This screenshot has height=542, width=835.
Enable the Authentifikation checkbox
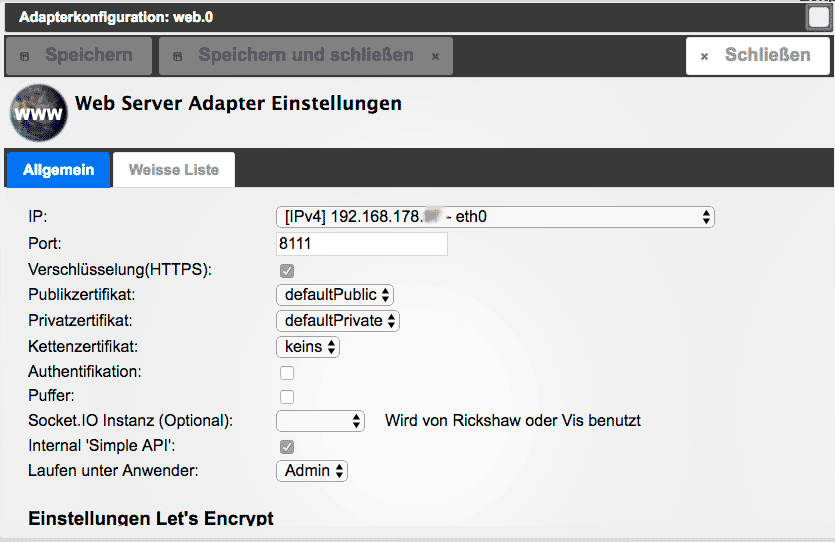287,372
